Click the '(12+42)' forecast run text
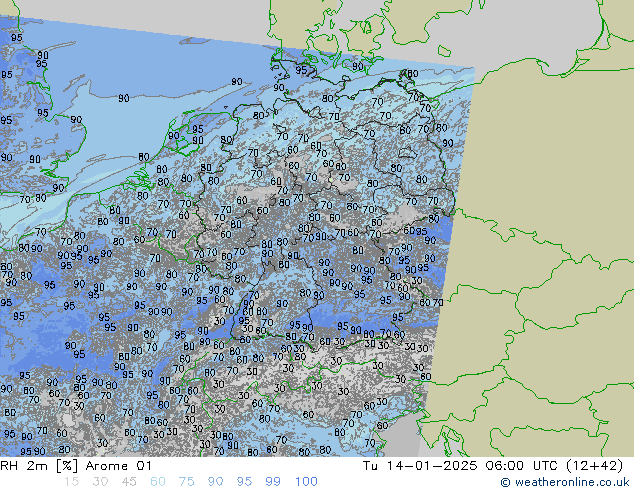This screenshot has width=634, height=490. pyautogui.click(x=594, y=466)
